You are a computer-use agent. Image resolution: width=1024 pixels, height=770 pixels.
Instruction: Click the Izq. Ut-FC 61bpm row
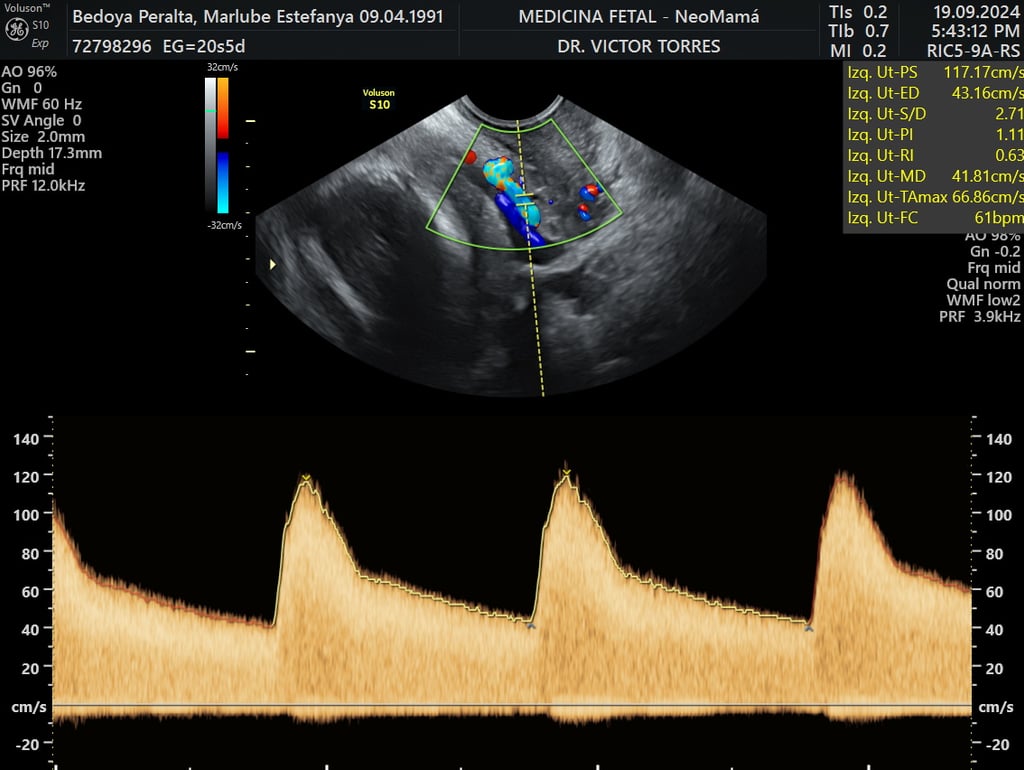935,217
